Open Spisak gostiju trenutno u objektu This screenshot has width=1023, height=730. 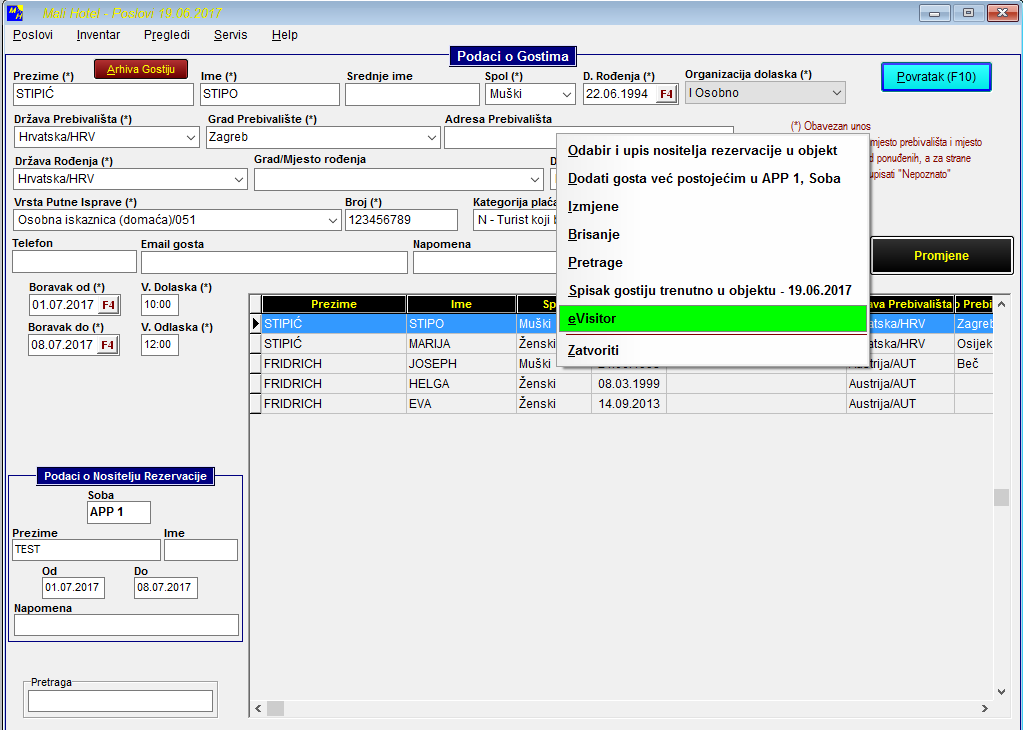[712, 290]
